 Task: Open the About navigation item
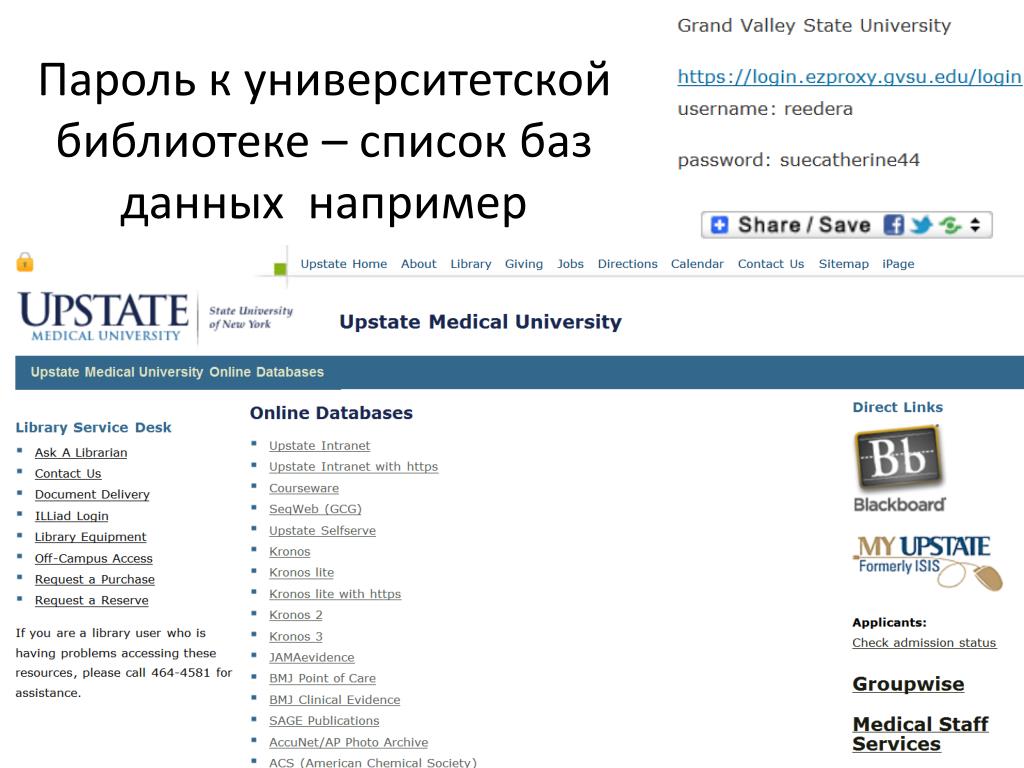[419, 264]
